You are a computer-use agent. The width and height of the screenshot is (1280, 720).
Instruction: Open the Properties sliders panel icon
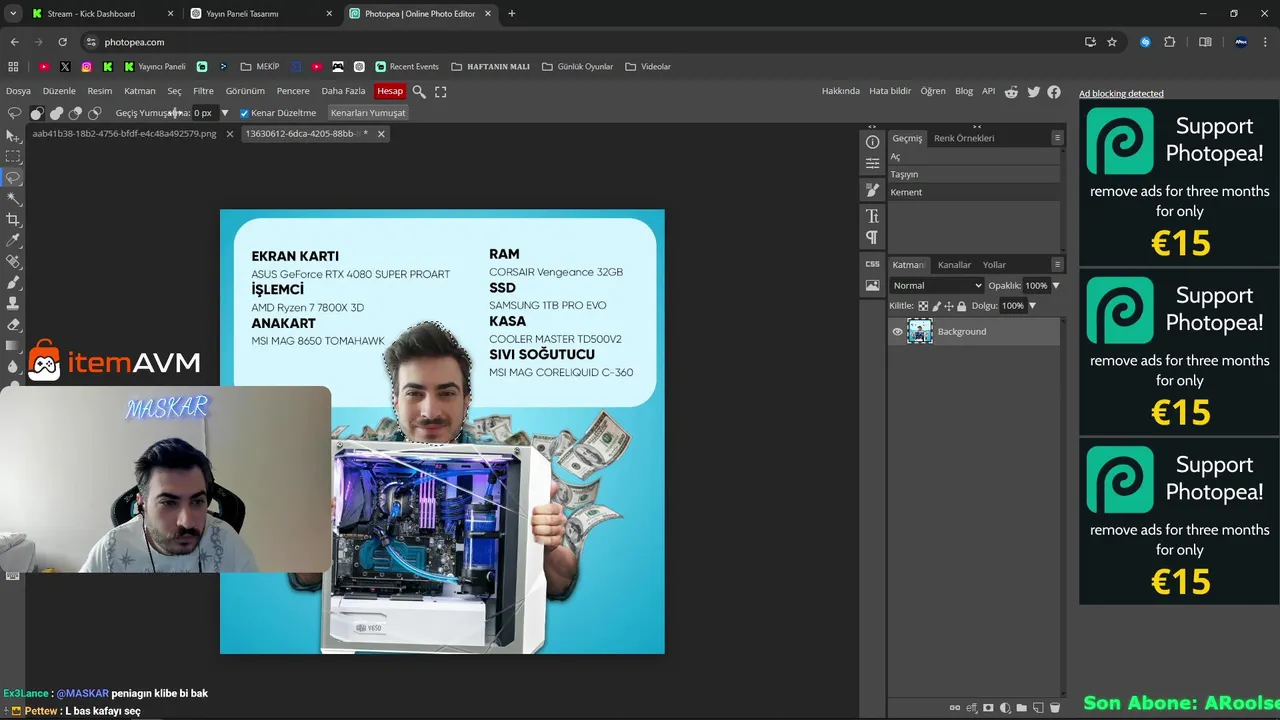click(872, 163)
